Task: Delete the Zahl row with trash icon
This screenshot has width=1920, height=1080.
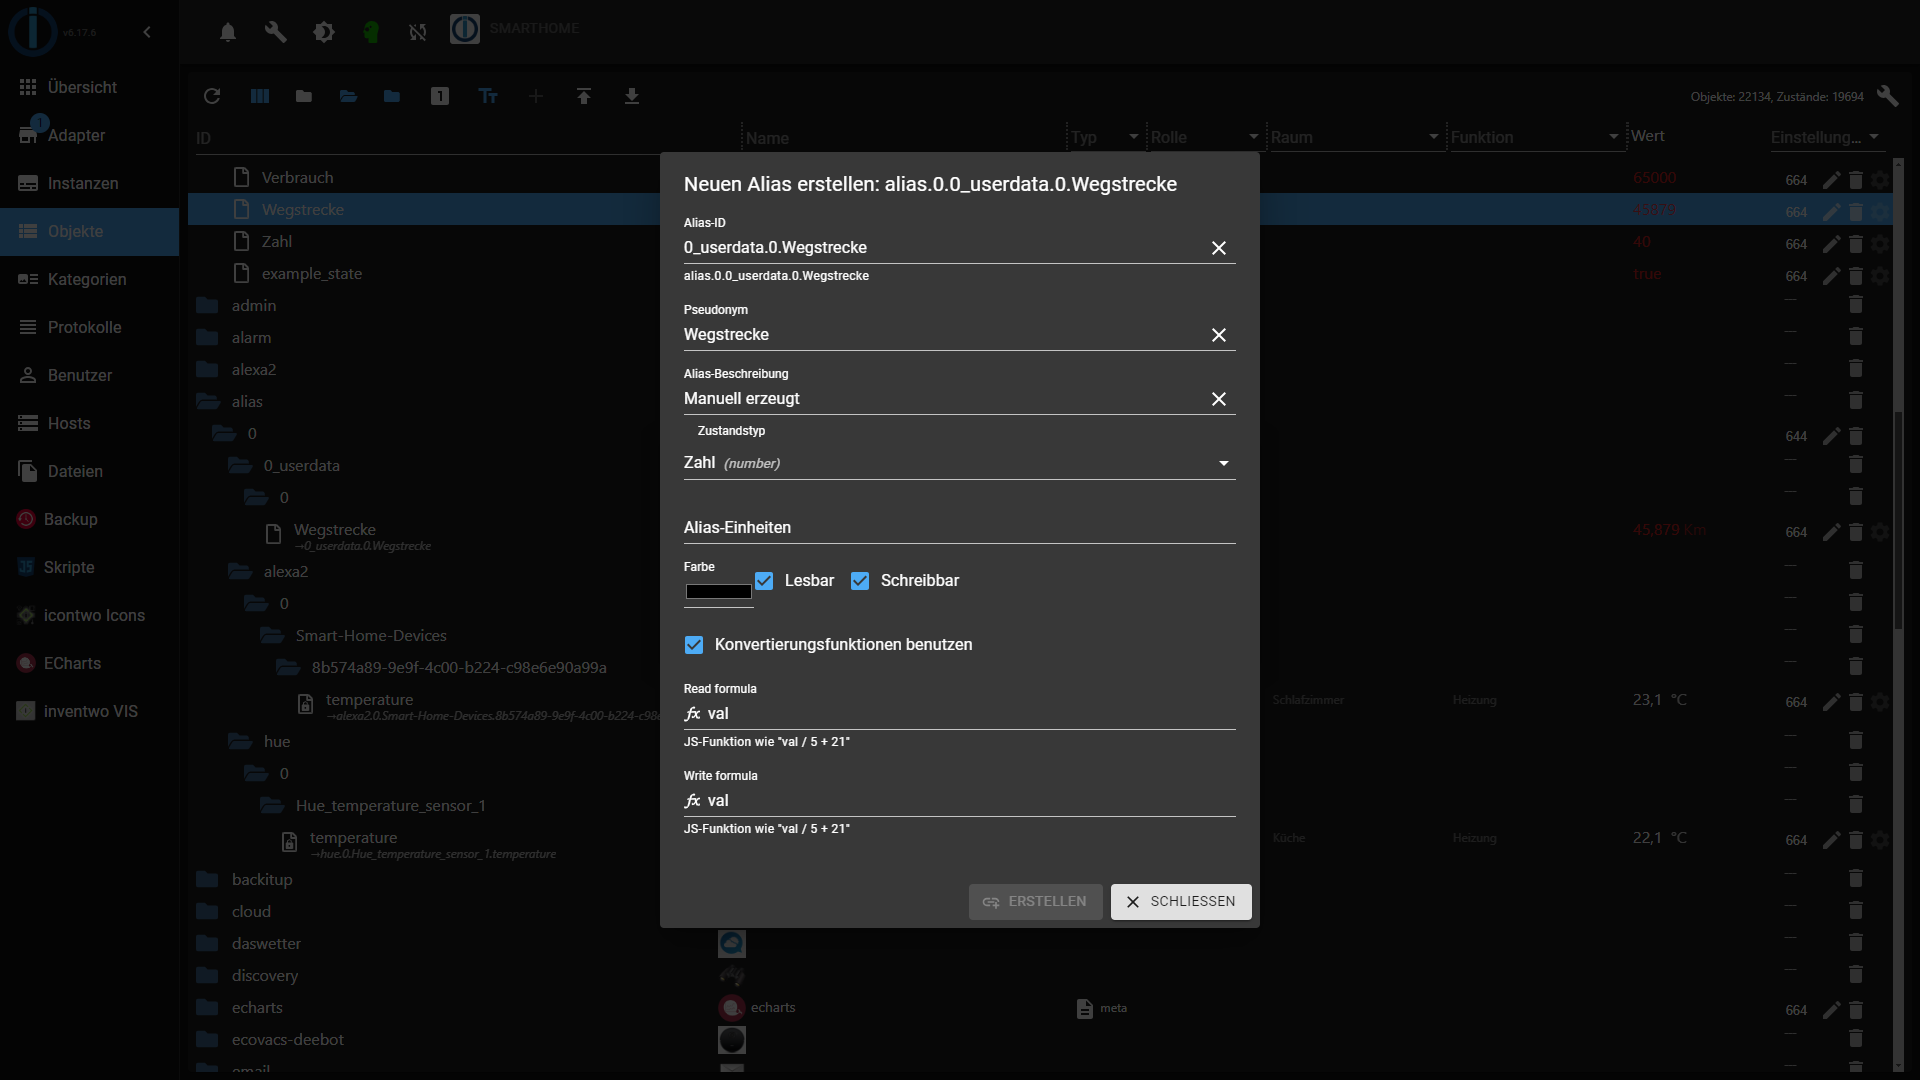Action: tap(1856, 244)
